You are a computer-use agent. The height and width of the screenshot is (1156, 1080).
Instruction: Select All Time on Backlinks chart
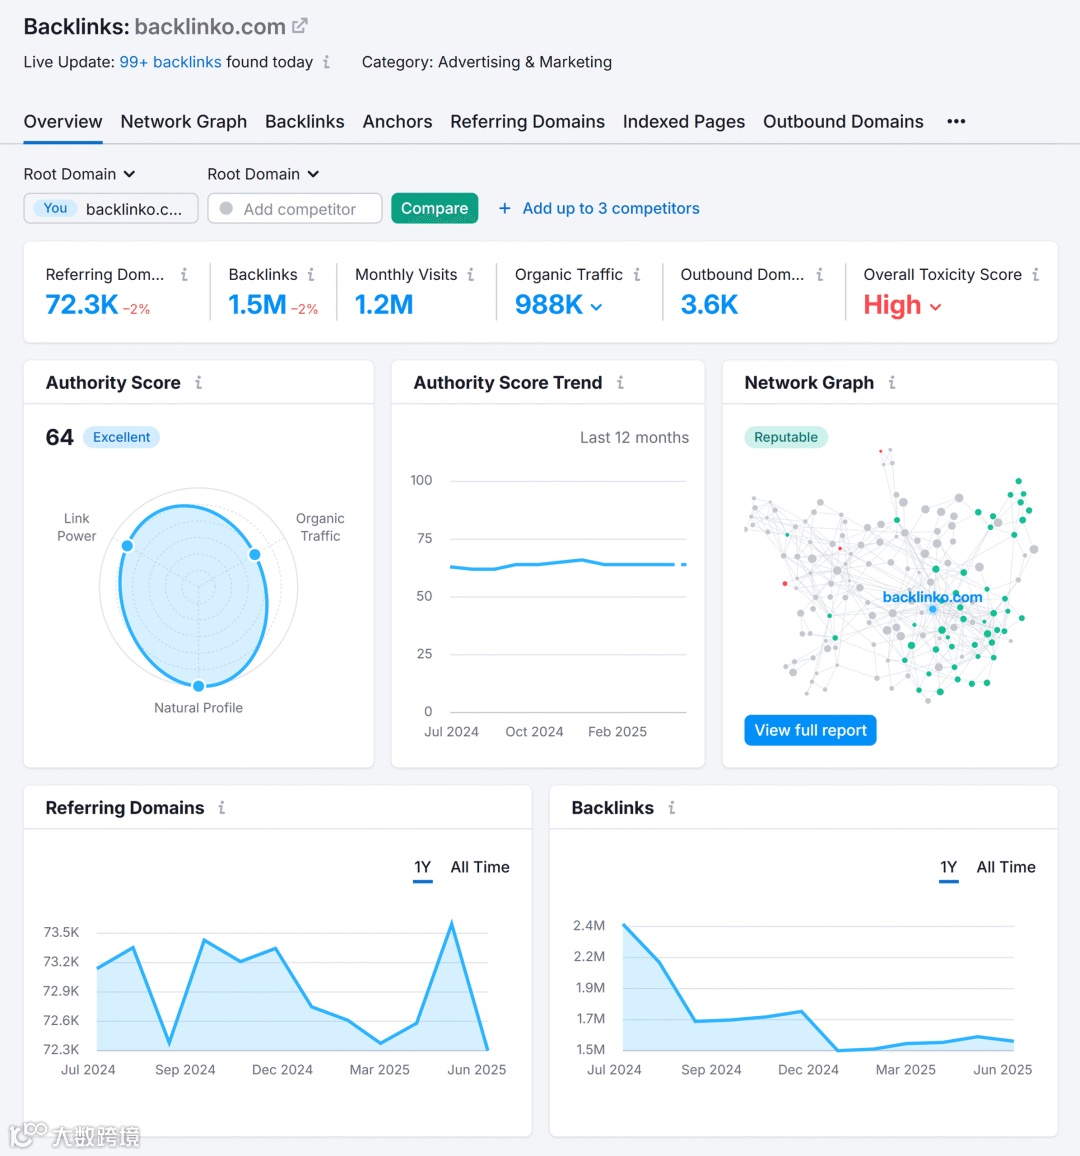(1006, 867)
